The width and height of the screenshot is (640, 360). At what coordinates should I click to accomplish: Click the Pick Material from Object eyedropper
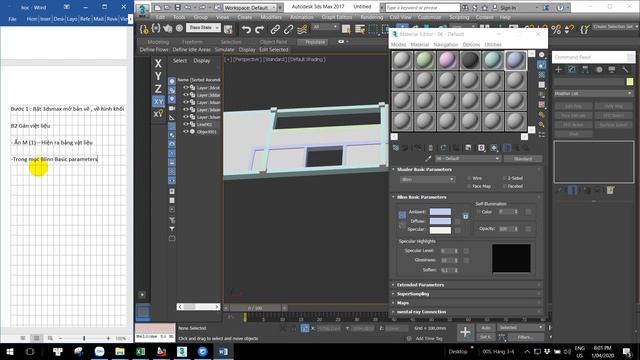click(428, 158)
